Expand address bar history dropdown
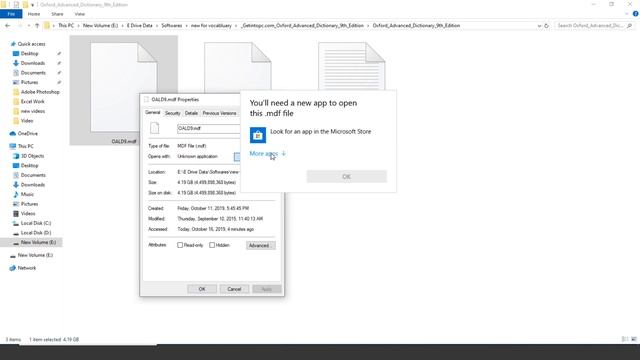640x360 pixels. point(539,26)
